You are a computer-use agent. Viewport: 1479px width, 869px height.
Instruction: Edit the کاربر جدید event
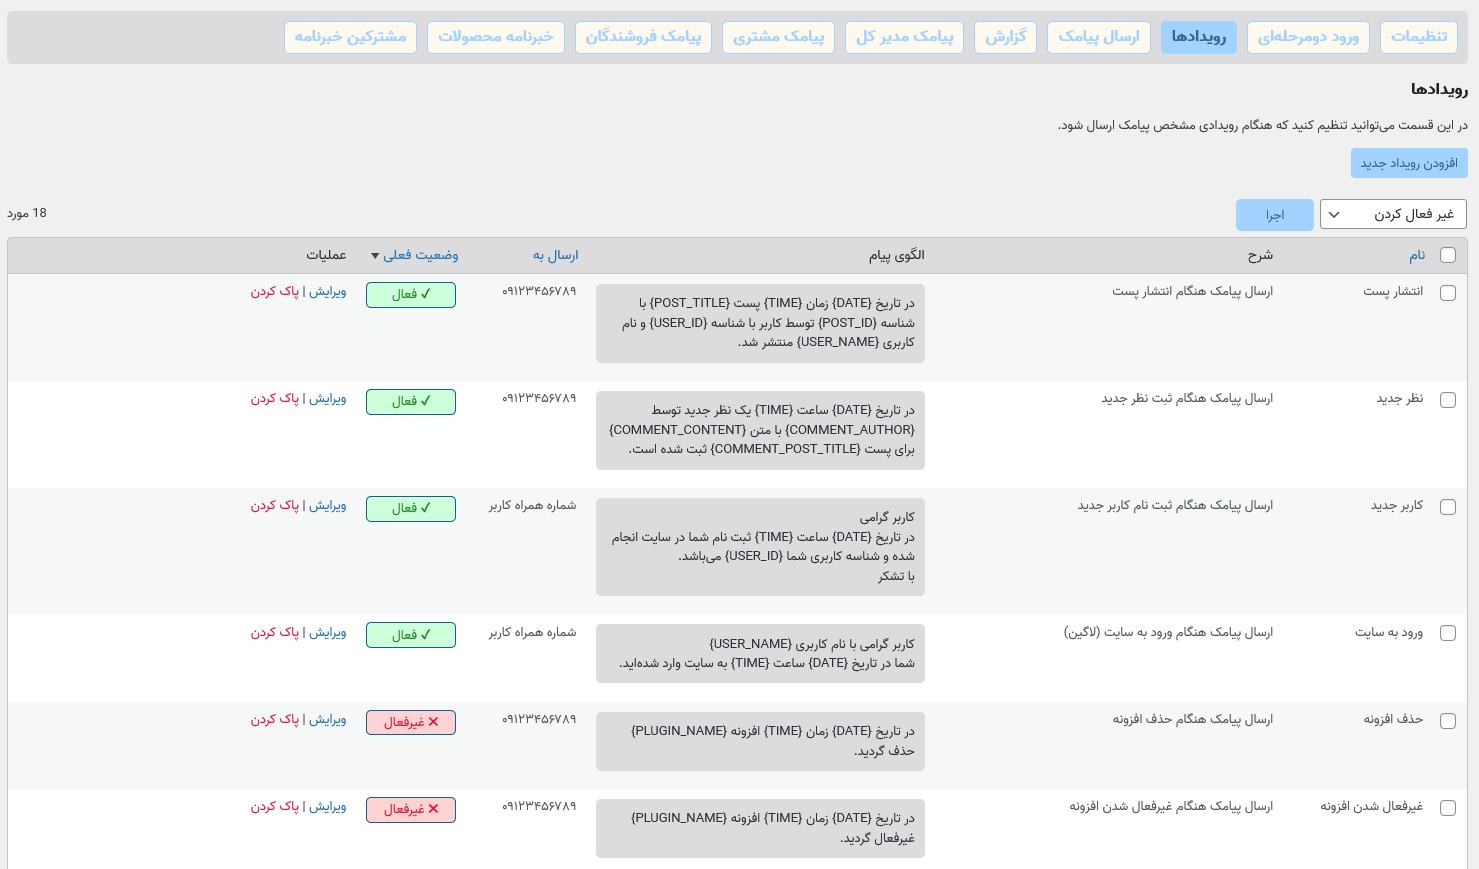(x=327, y=505)
